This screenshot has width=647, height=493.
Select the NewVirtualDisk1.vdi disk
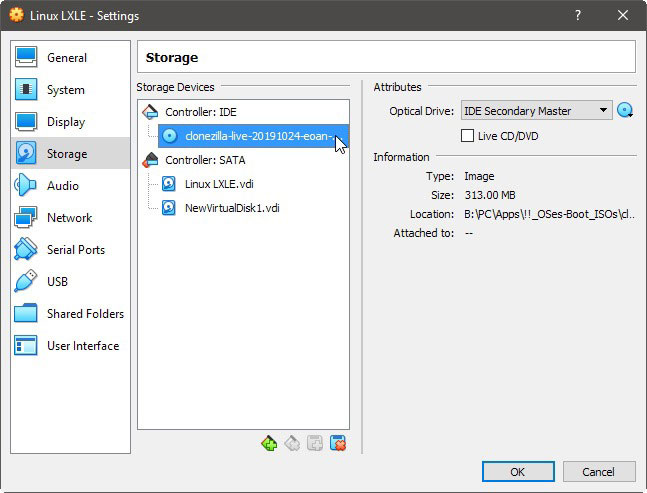pyautogui.click(x=232, y=208)
